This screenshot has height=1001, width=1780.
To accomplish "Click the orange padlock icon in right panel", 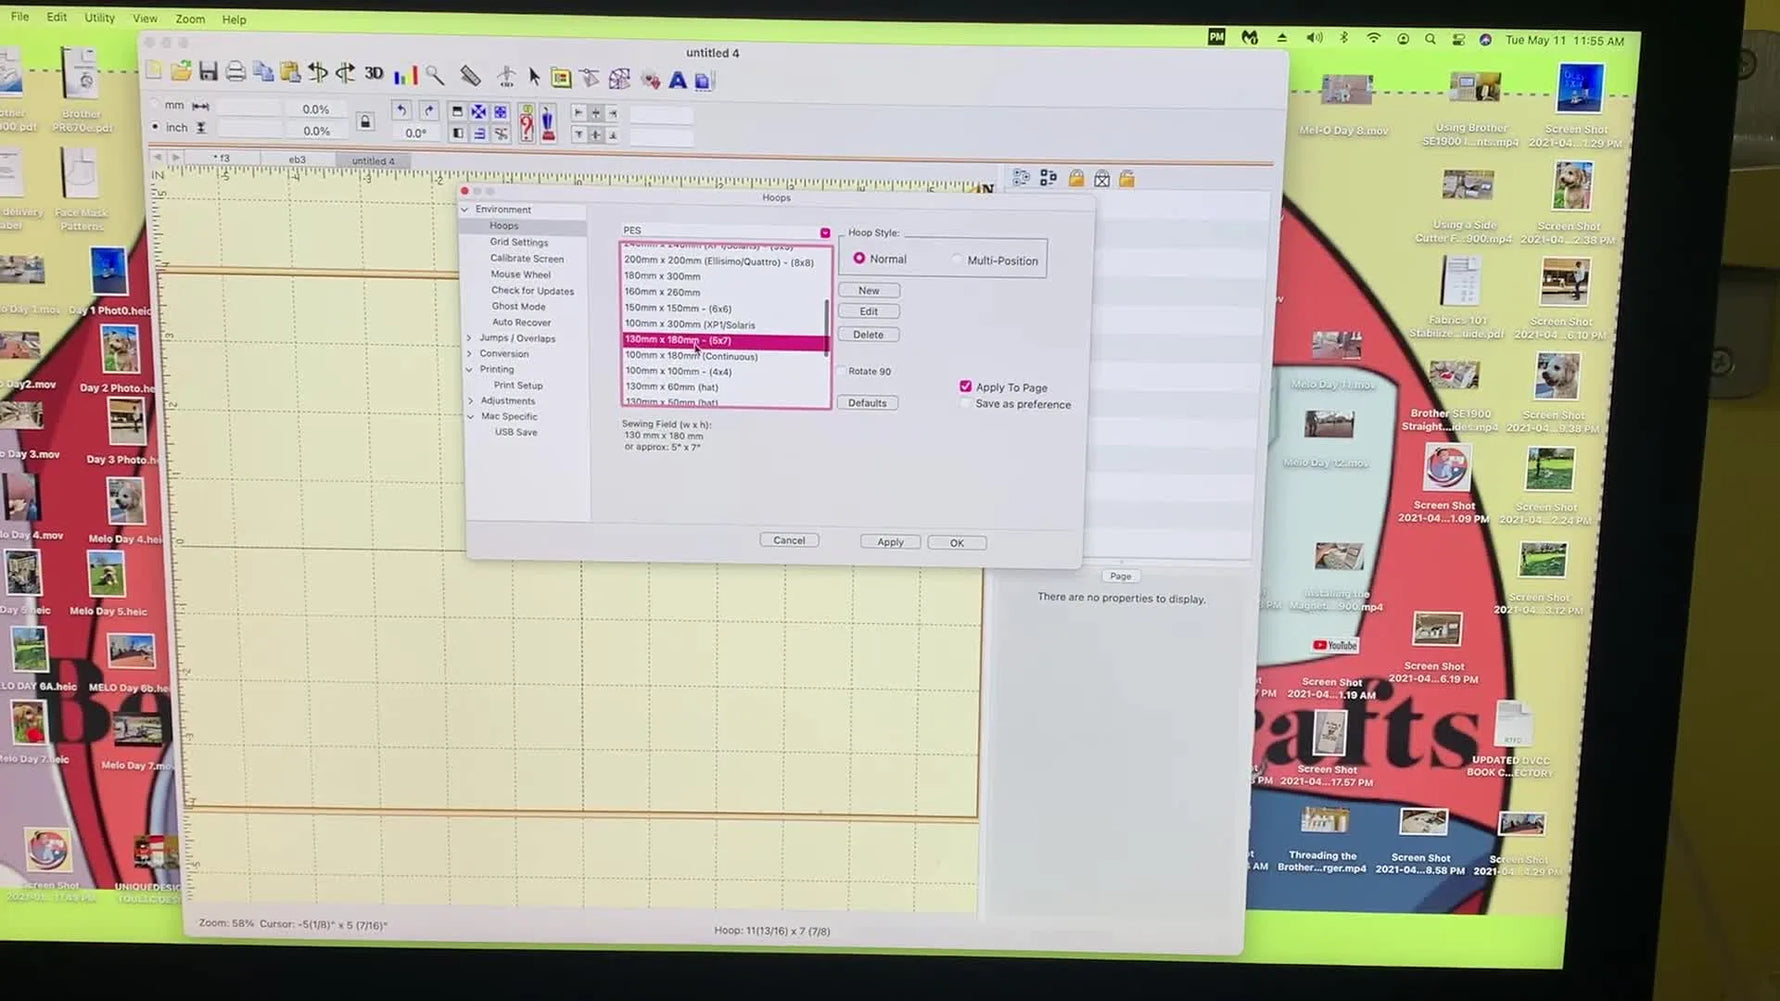I will [x=1076, y=178].
